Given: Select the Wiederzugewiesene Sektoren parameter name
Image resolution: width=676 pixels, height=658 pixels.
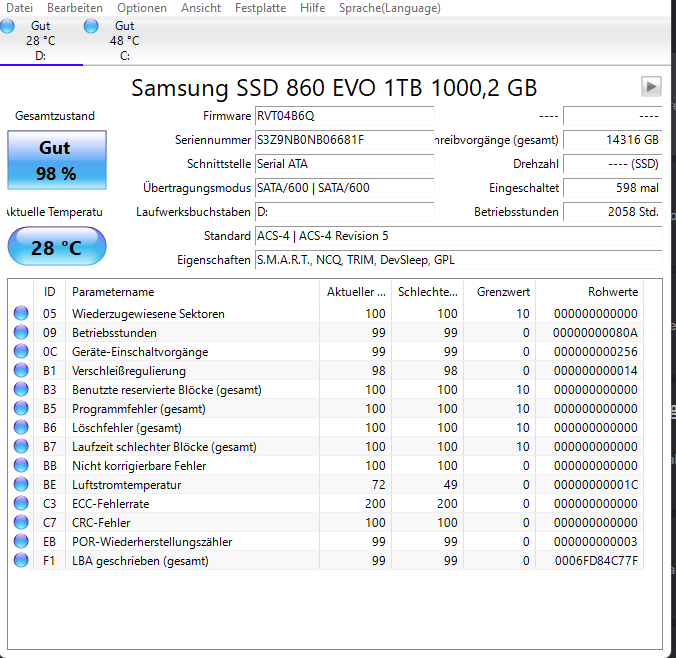Looking at the screenshot, I should [148, 314].
